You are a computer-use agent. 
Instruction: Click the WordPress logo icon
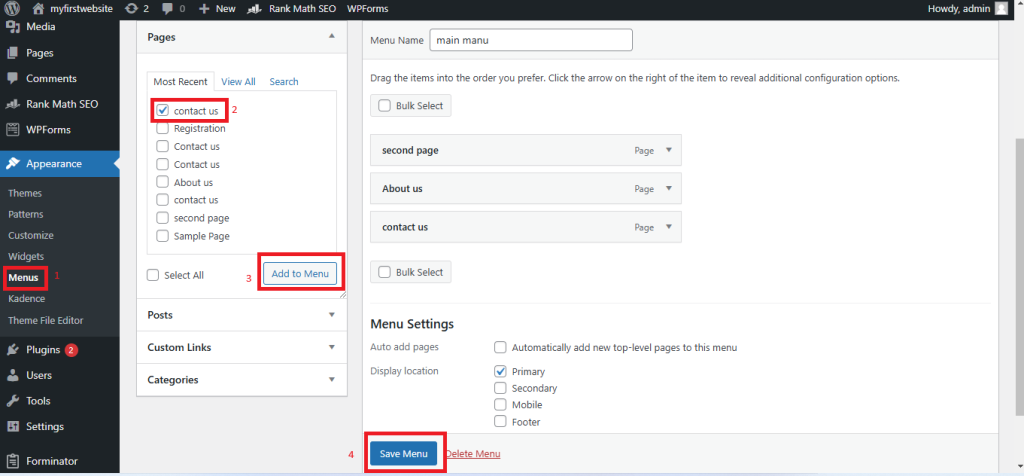coord(12,8)
